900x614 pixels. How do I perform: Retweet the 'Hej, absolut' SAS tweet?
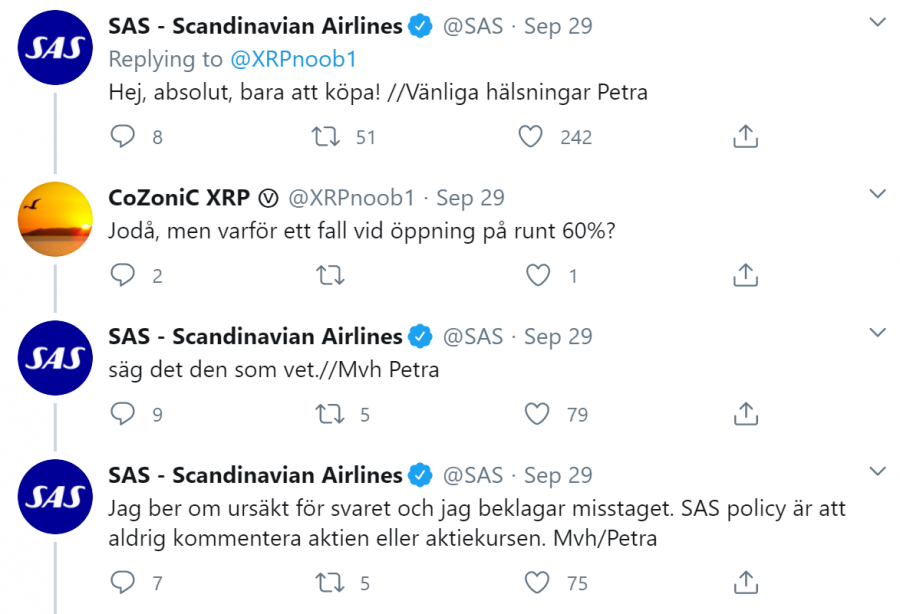(327, 137)
